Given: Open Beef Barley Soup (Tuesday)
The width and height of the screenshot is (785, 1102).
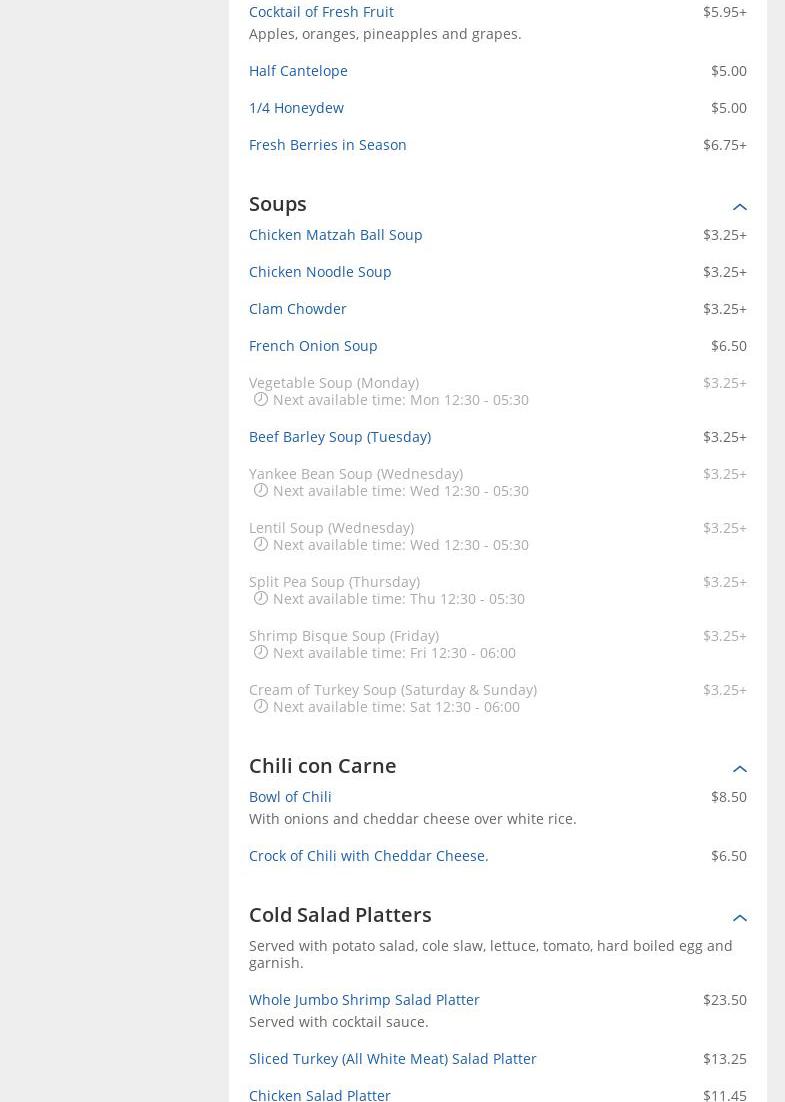Looking at the screenshot, I should pos(339,436).
